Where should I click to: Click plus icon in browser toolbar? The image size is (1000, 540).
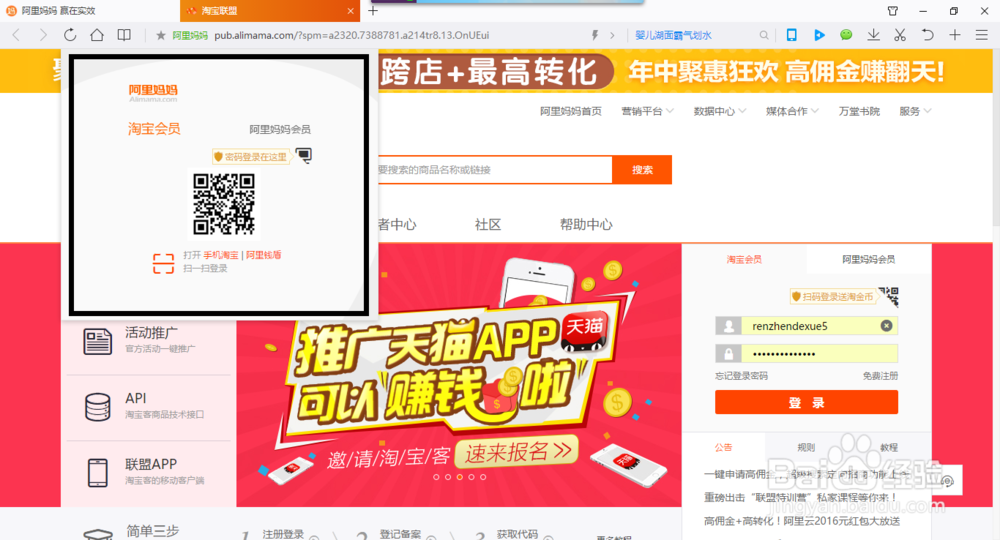(955, 35)
